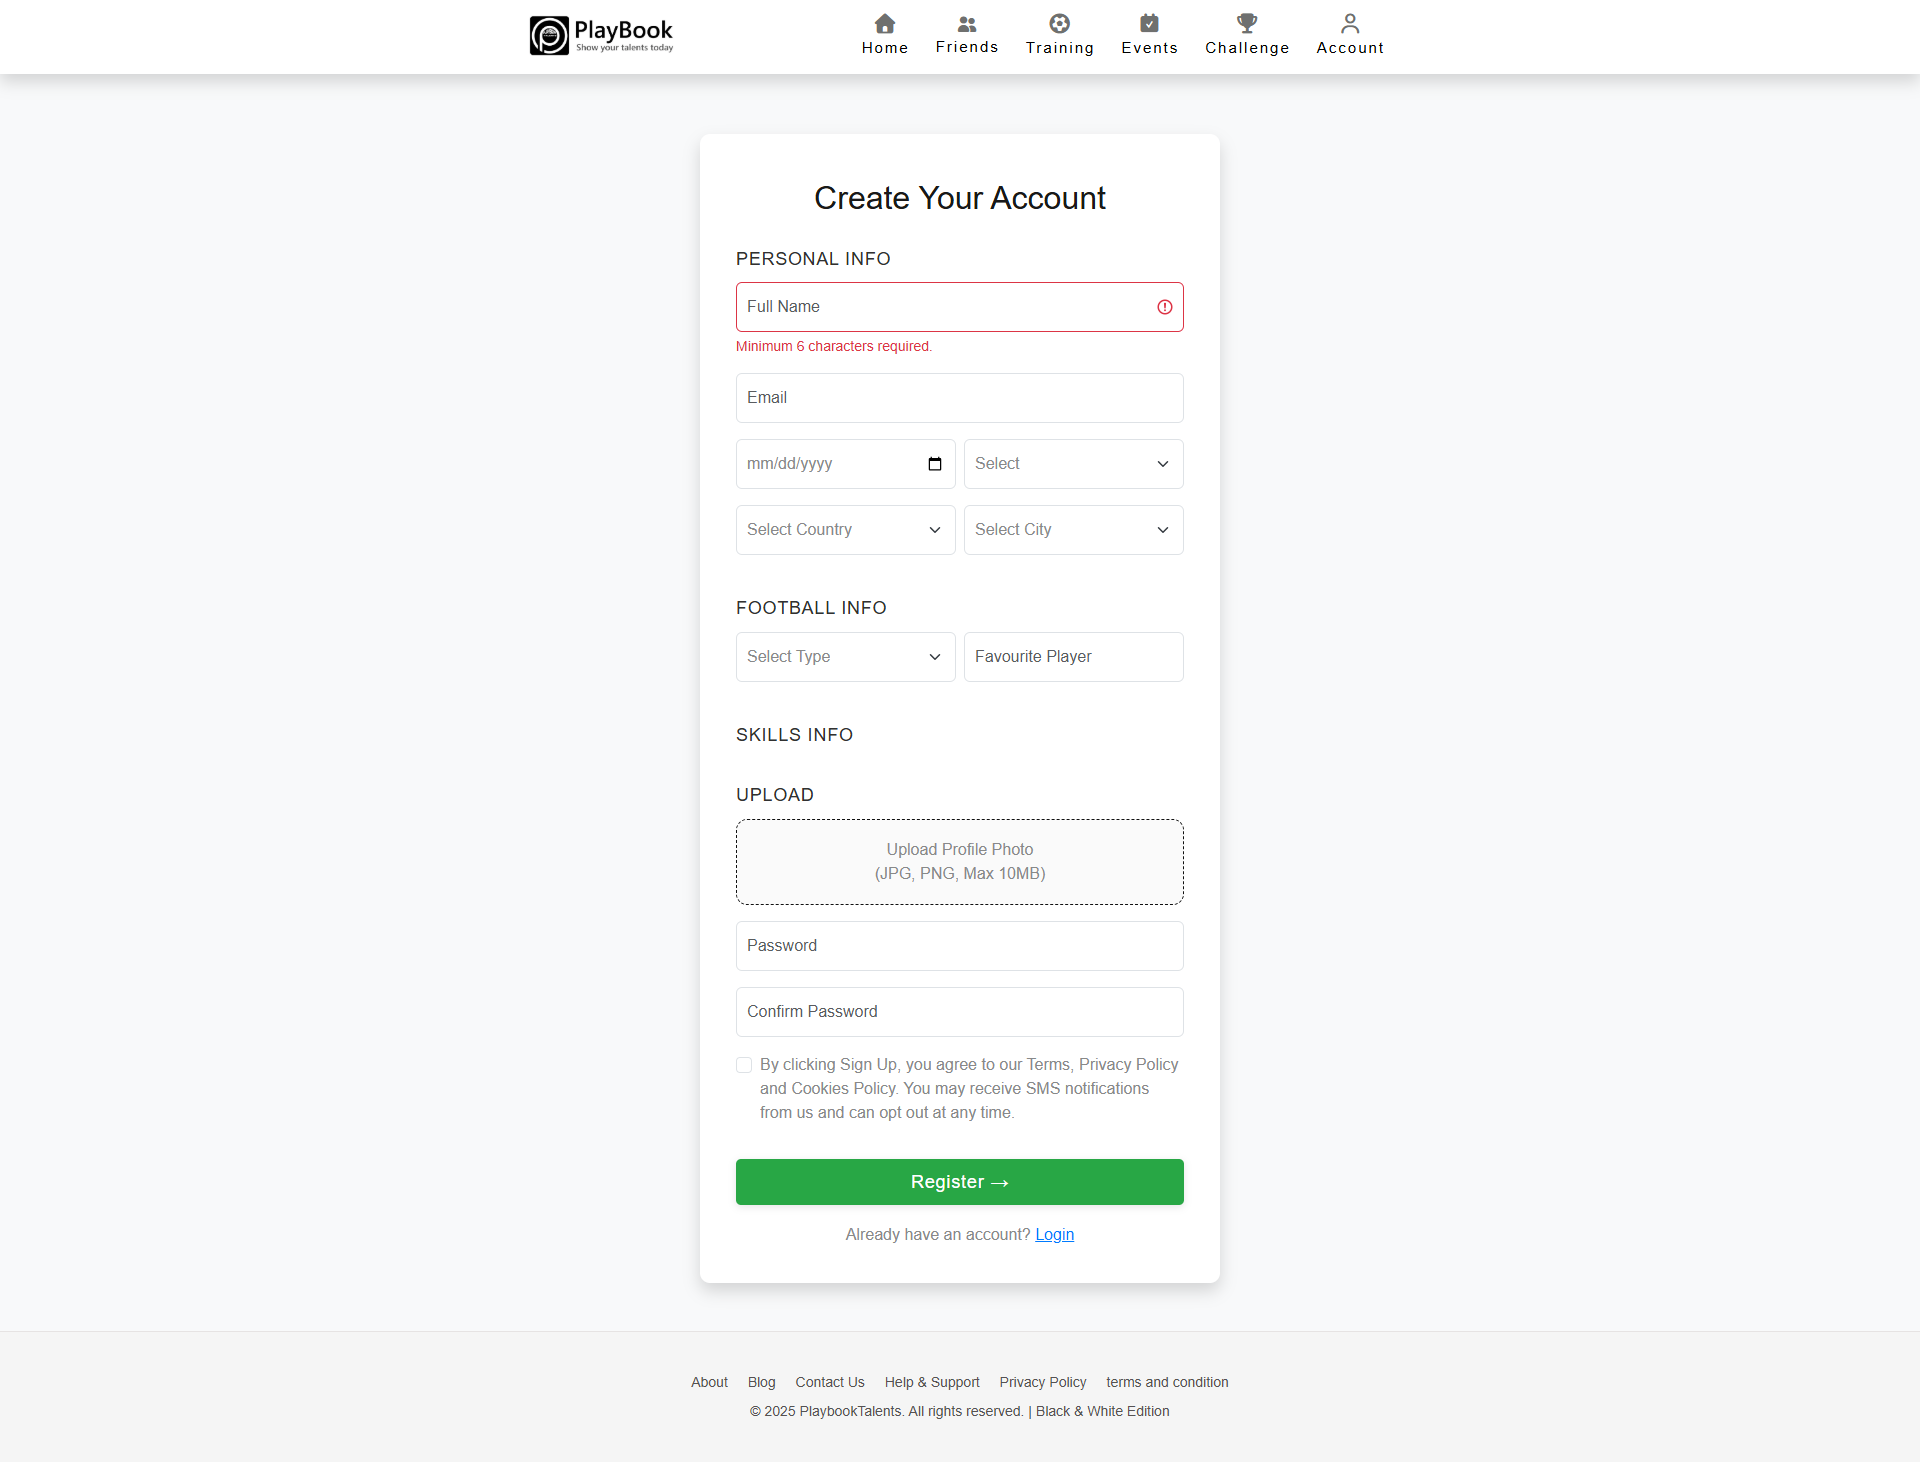
Task: Open the Select dropdown beside the date field
Action: [1074, 464]
